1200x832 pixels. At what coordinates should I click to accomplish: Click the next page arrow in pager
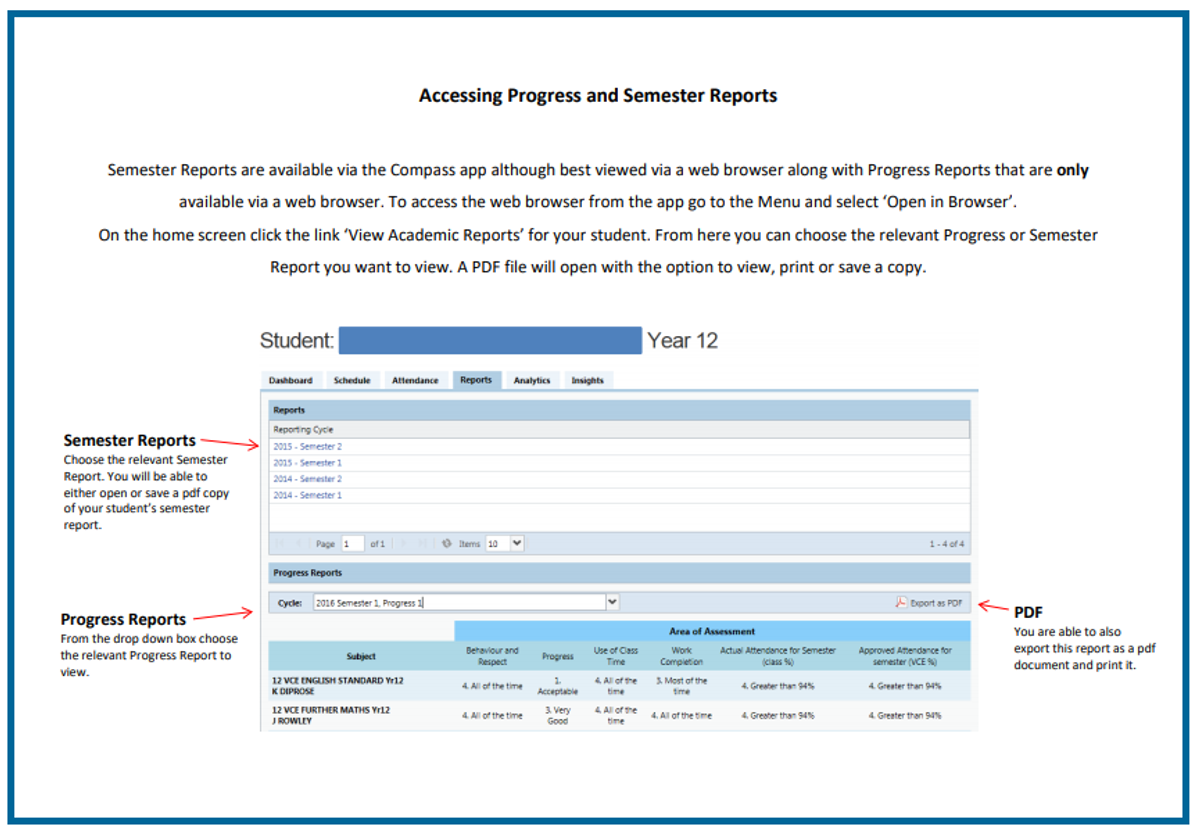pos(403,544)
